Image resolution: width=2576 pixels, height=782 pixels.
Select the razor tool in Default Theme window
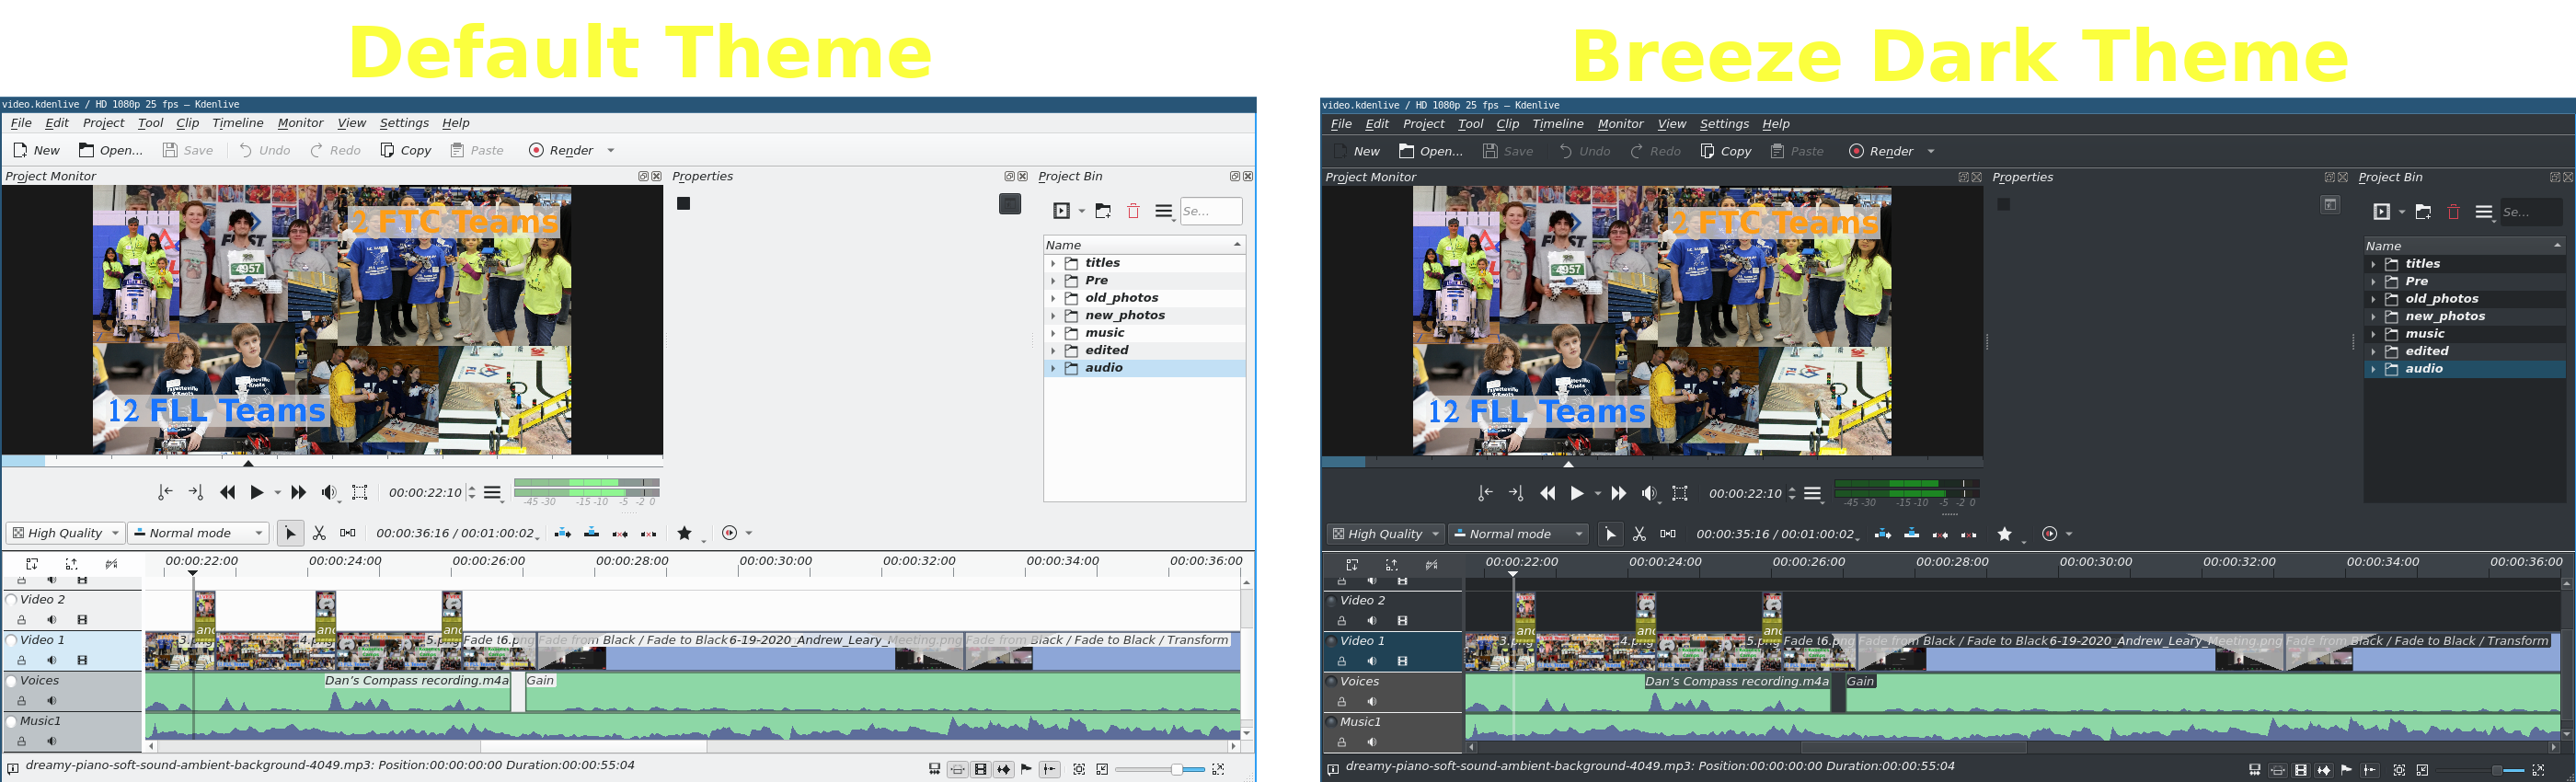[x=319, y=533]
